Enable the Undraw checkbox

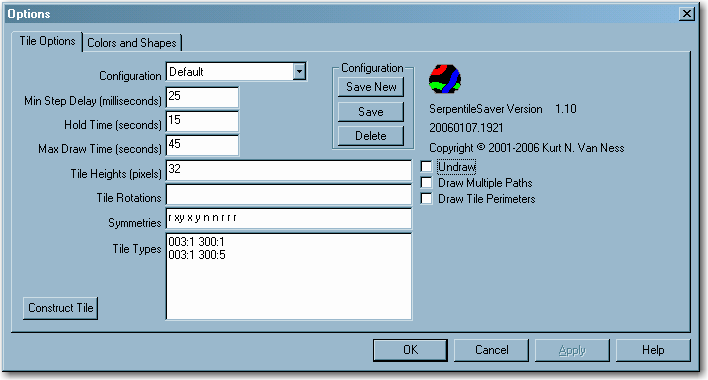tap(426, 167)
